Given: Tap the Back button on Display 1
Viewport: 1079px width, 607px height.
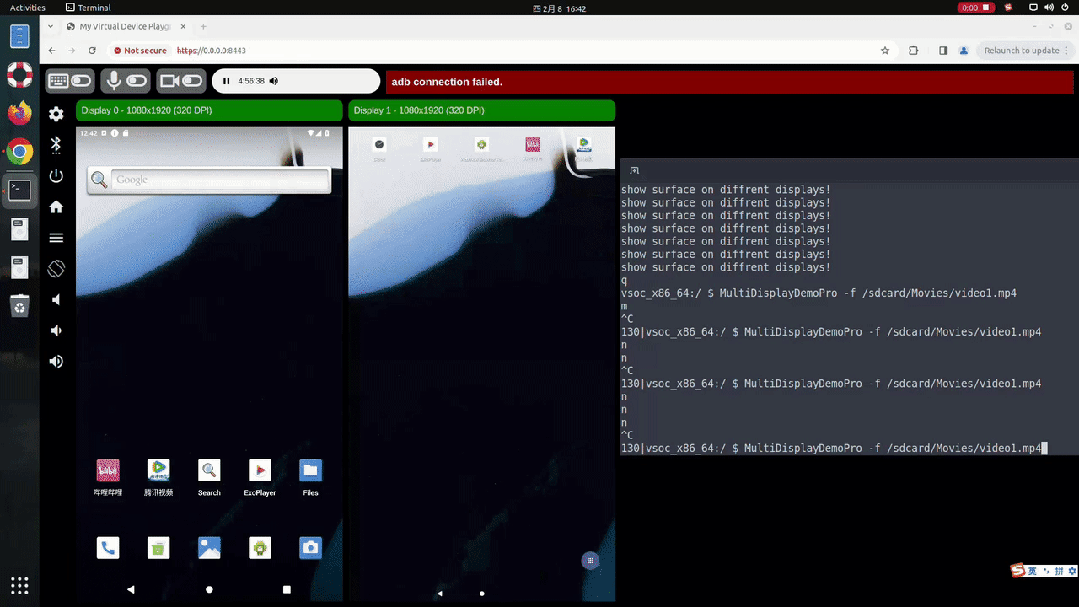Looking at the screenshot, I should point(440,593).
